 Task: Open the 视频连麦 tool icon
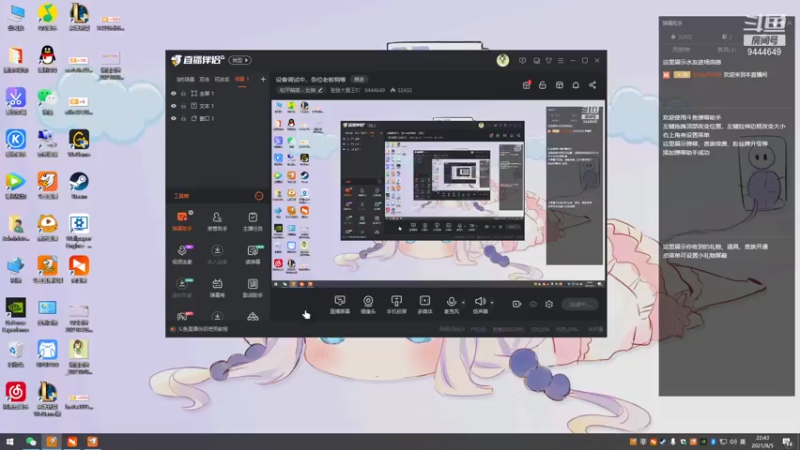(x=182, y=254)
